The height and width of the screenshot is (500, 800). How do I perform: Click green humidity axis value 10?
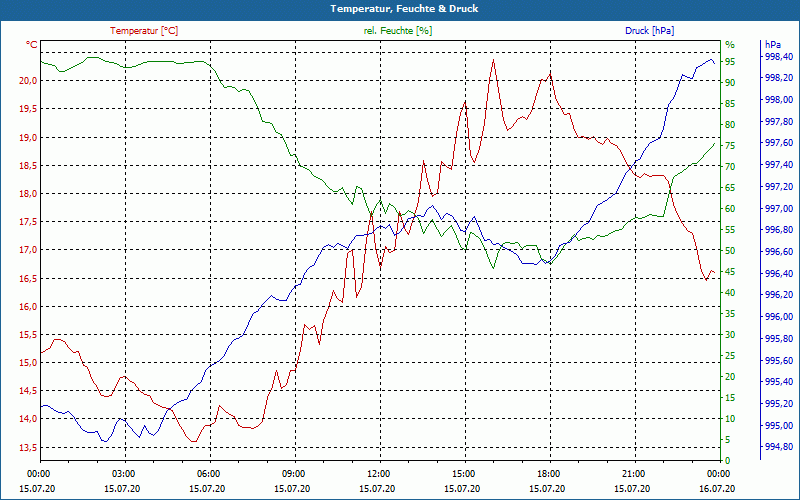(x=730, y=419)
